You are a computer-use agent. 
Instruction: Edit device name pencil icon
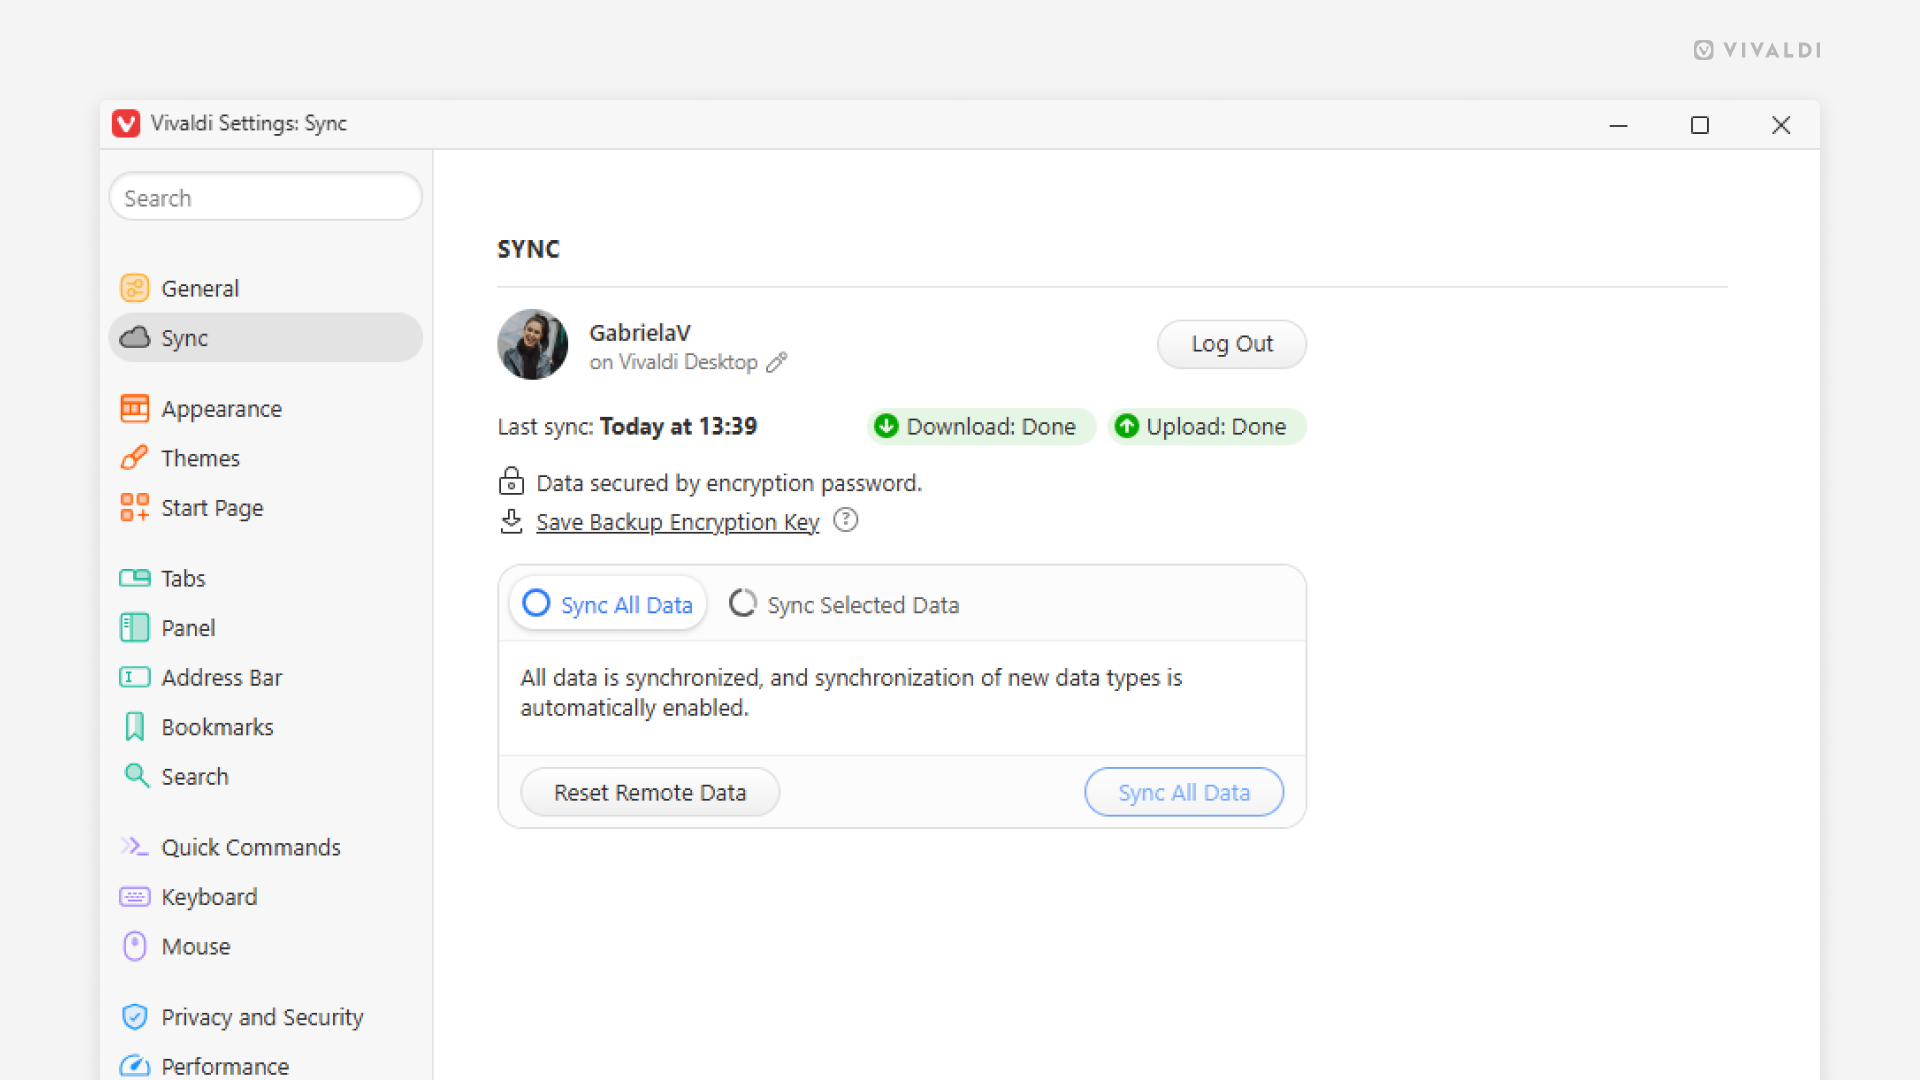tap(777, 362)
